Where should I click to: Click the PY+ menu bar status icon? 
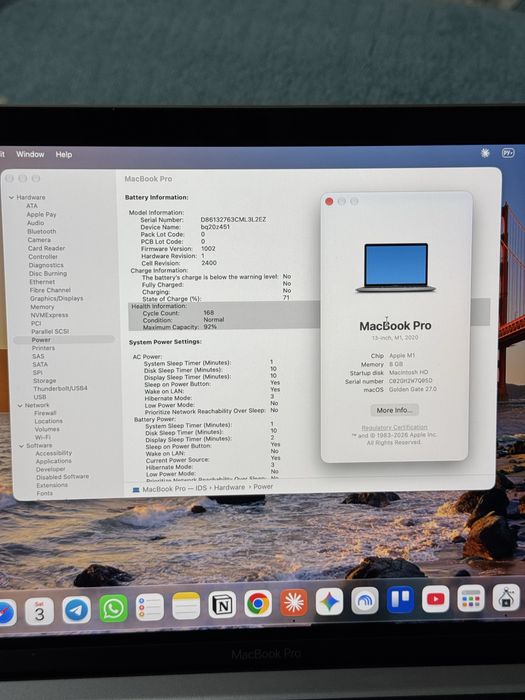[508, 153]
